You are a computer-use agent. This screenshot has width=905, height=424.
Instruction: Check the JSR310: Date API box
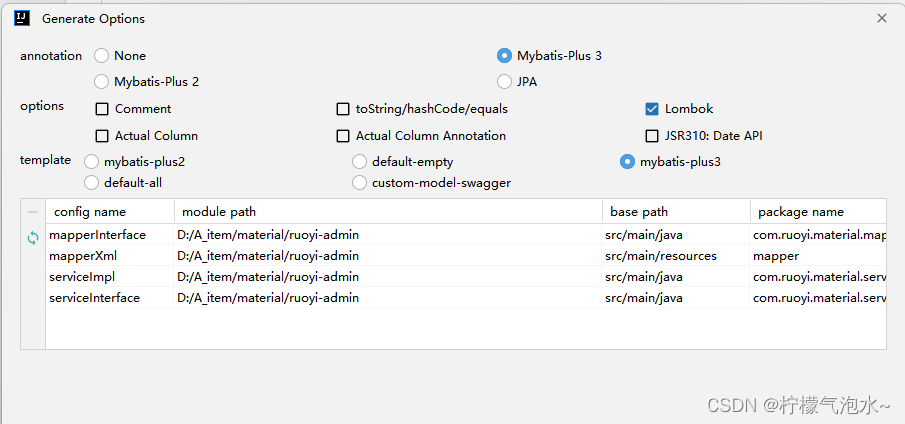coord(652,136)
